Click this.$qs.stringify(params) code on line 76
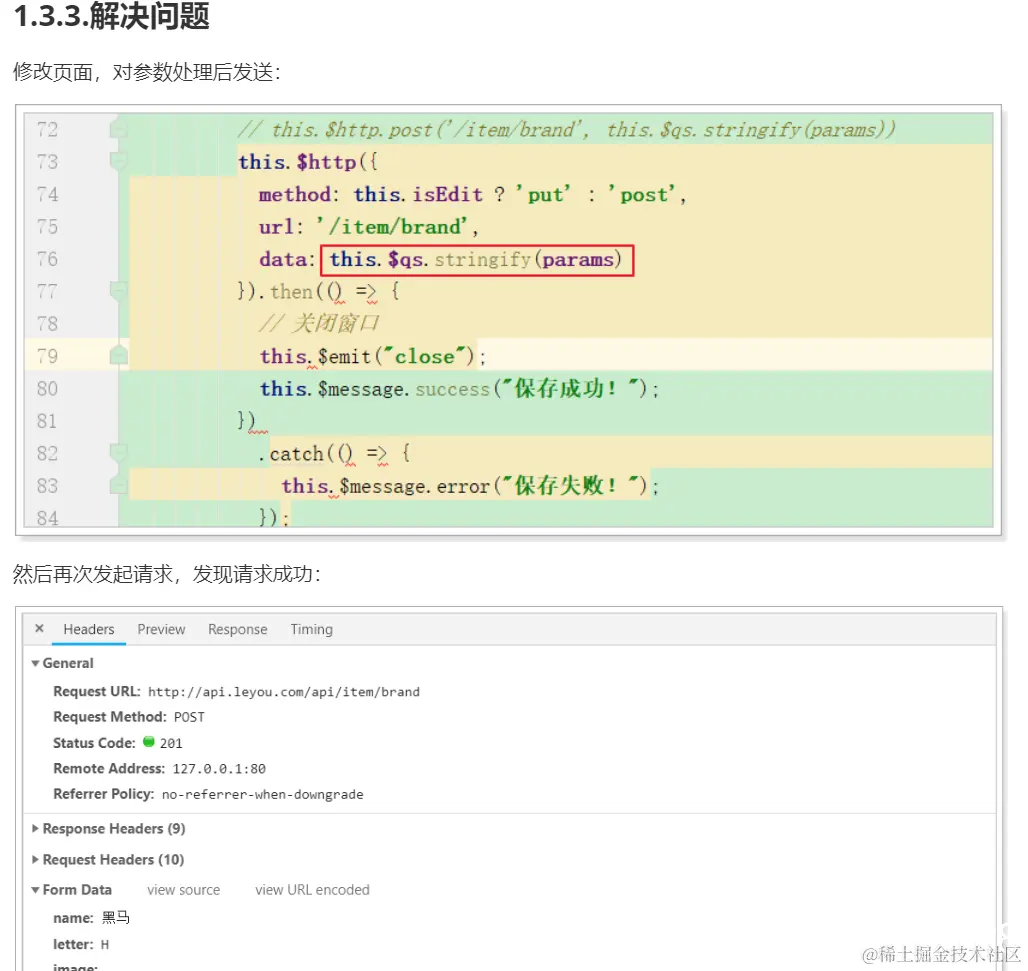Screen dimensions: 1028x971 [x=476, y=260]
